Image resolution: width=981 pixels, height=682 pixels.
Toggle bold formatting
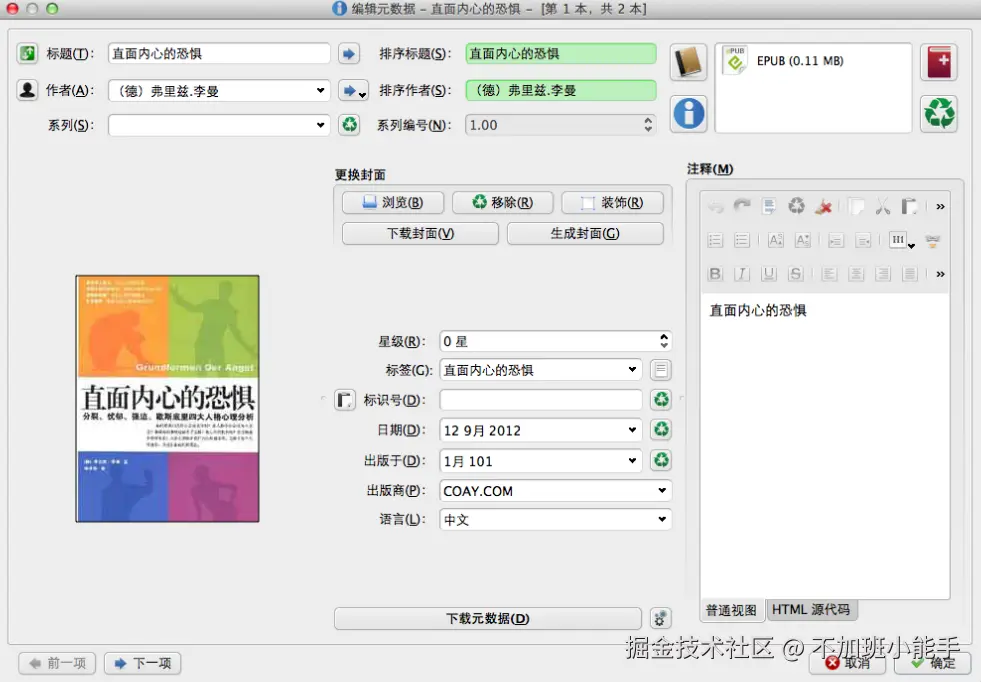(715, 273)
